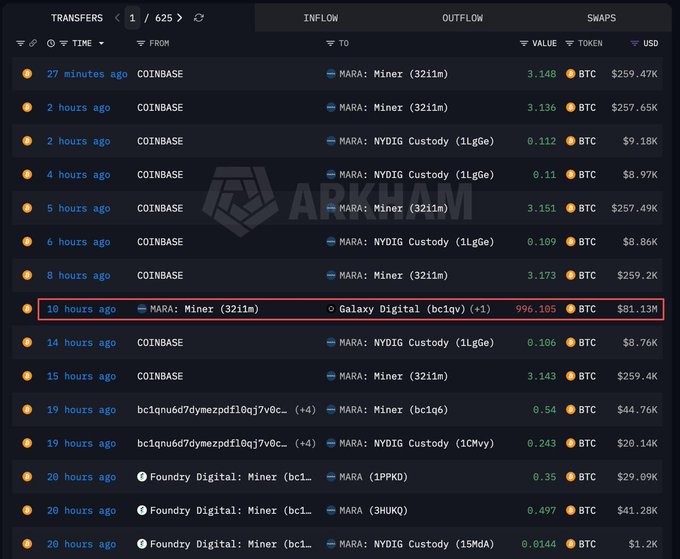Switch to the INFLOW tab

pyautogui.click(x=320, y=18)
